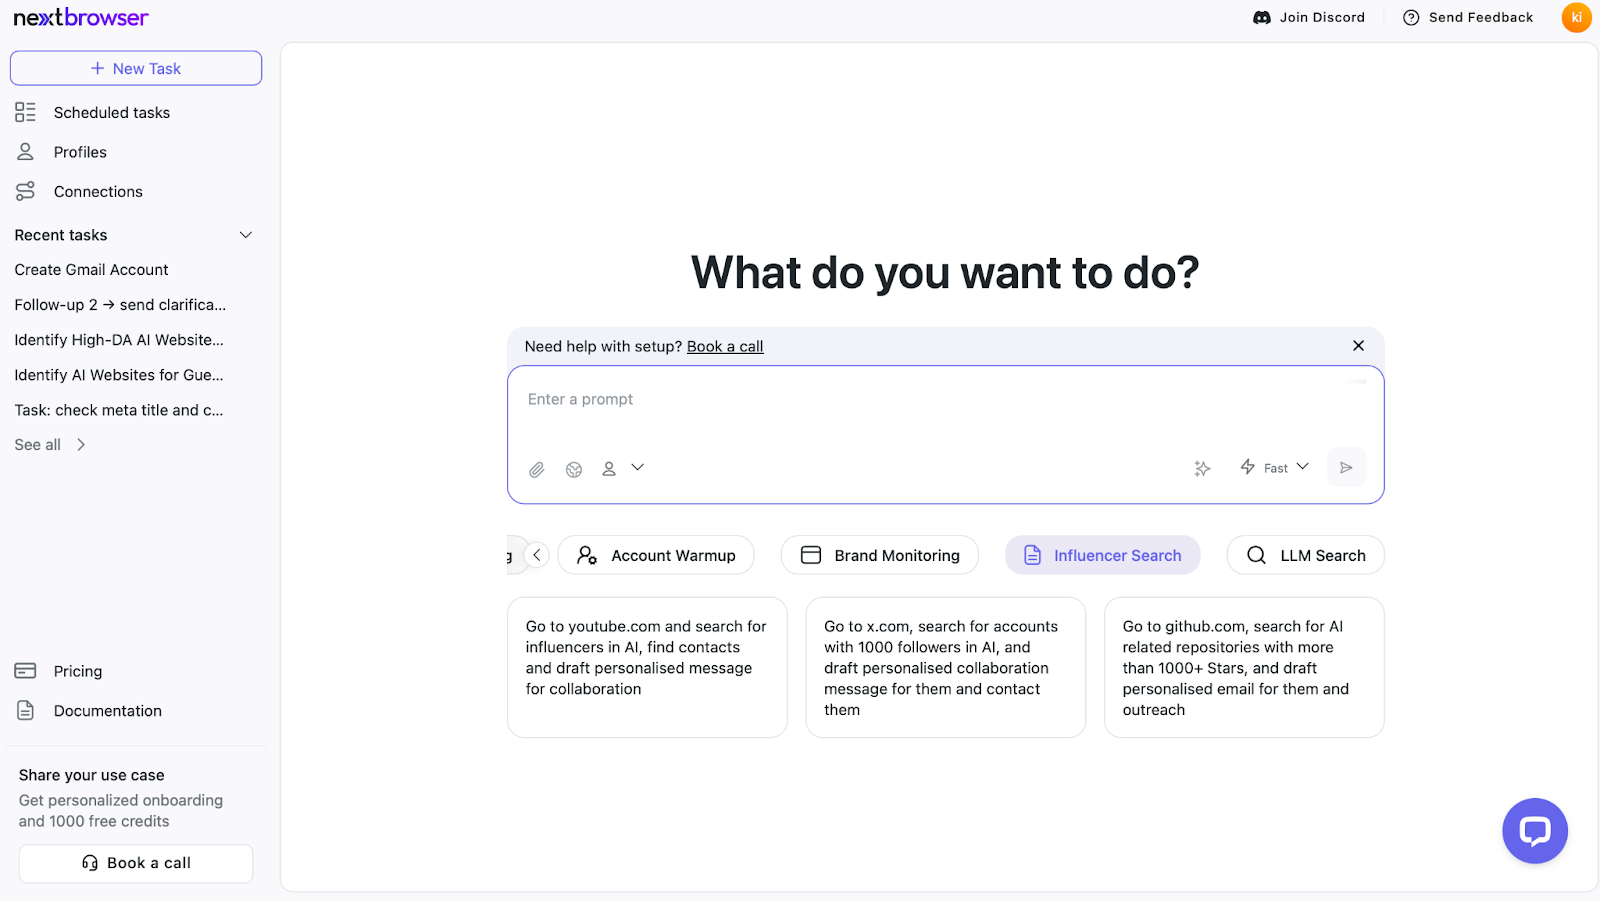Screen dimensions: 1600x901
Task: Click the Send Feedback question icon
Action: click(x=1411, y=17)
